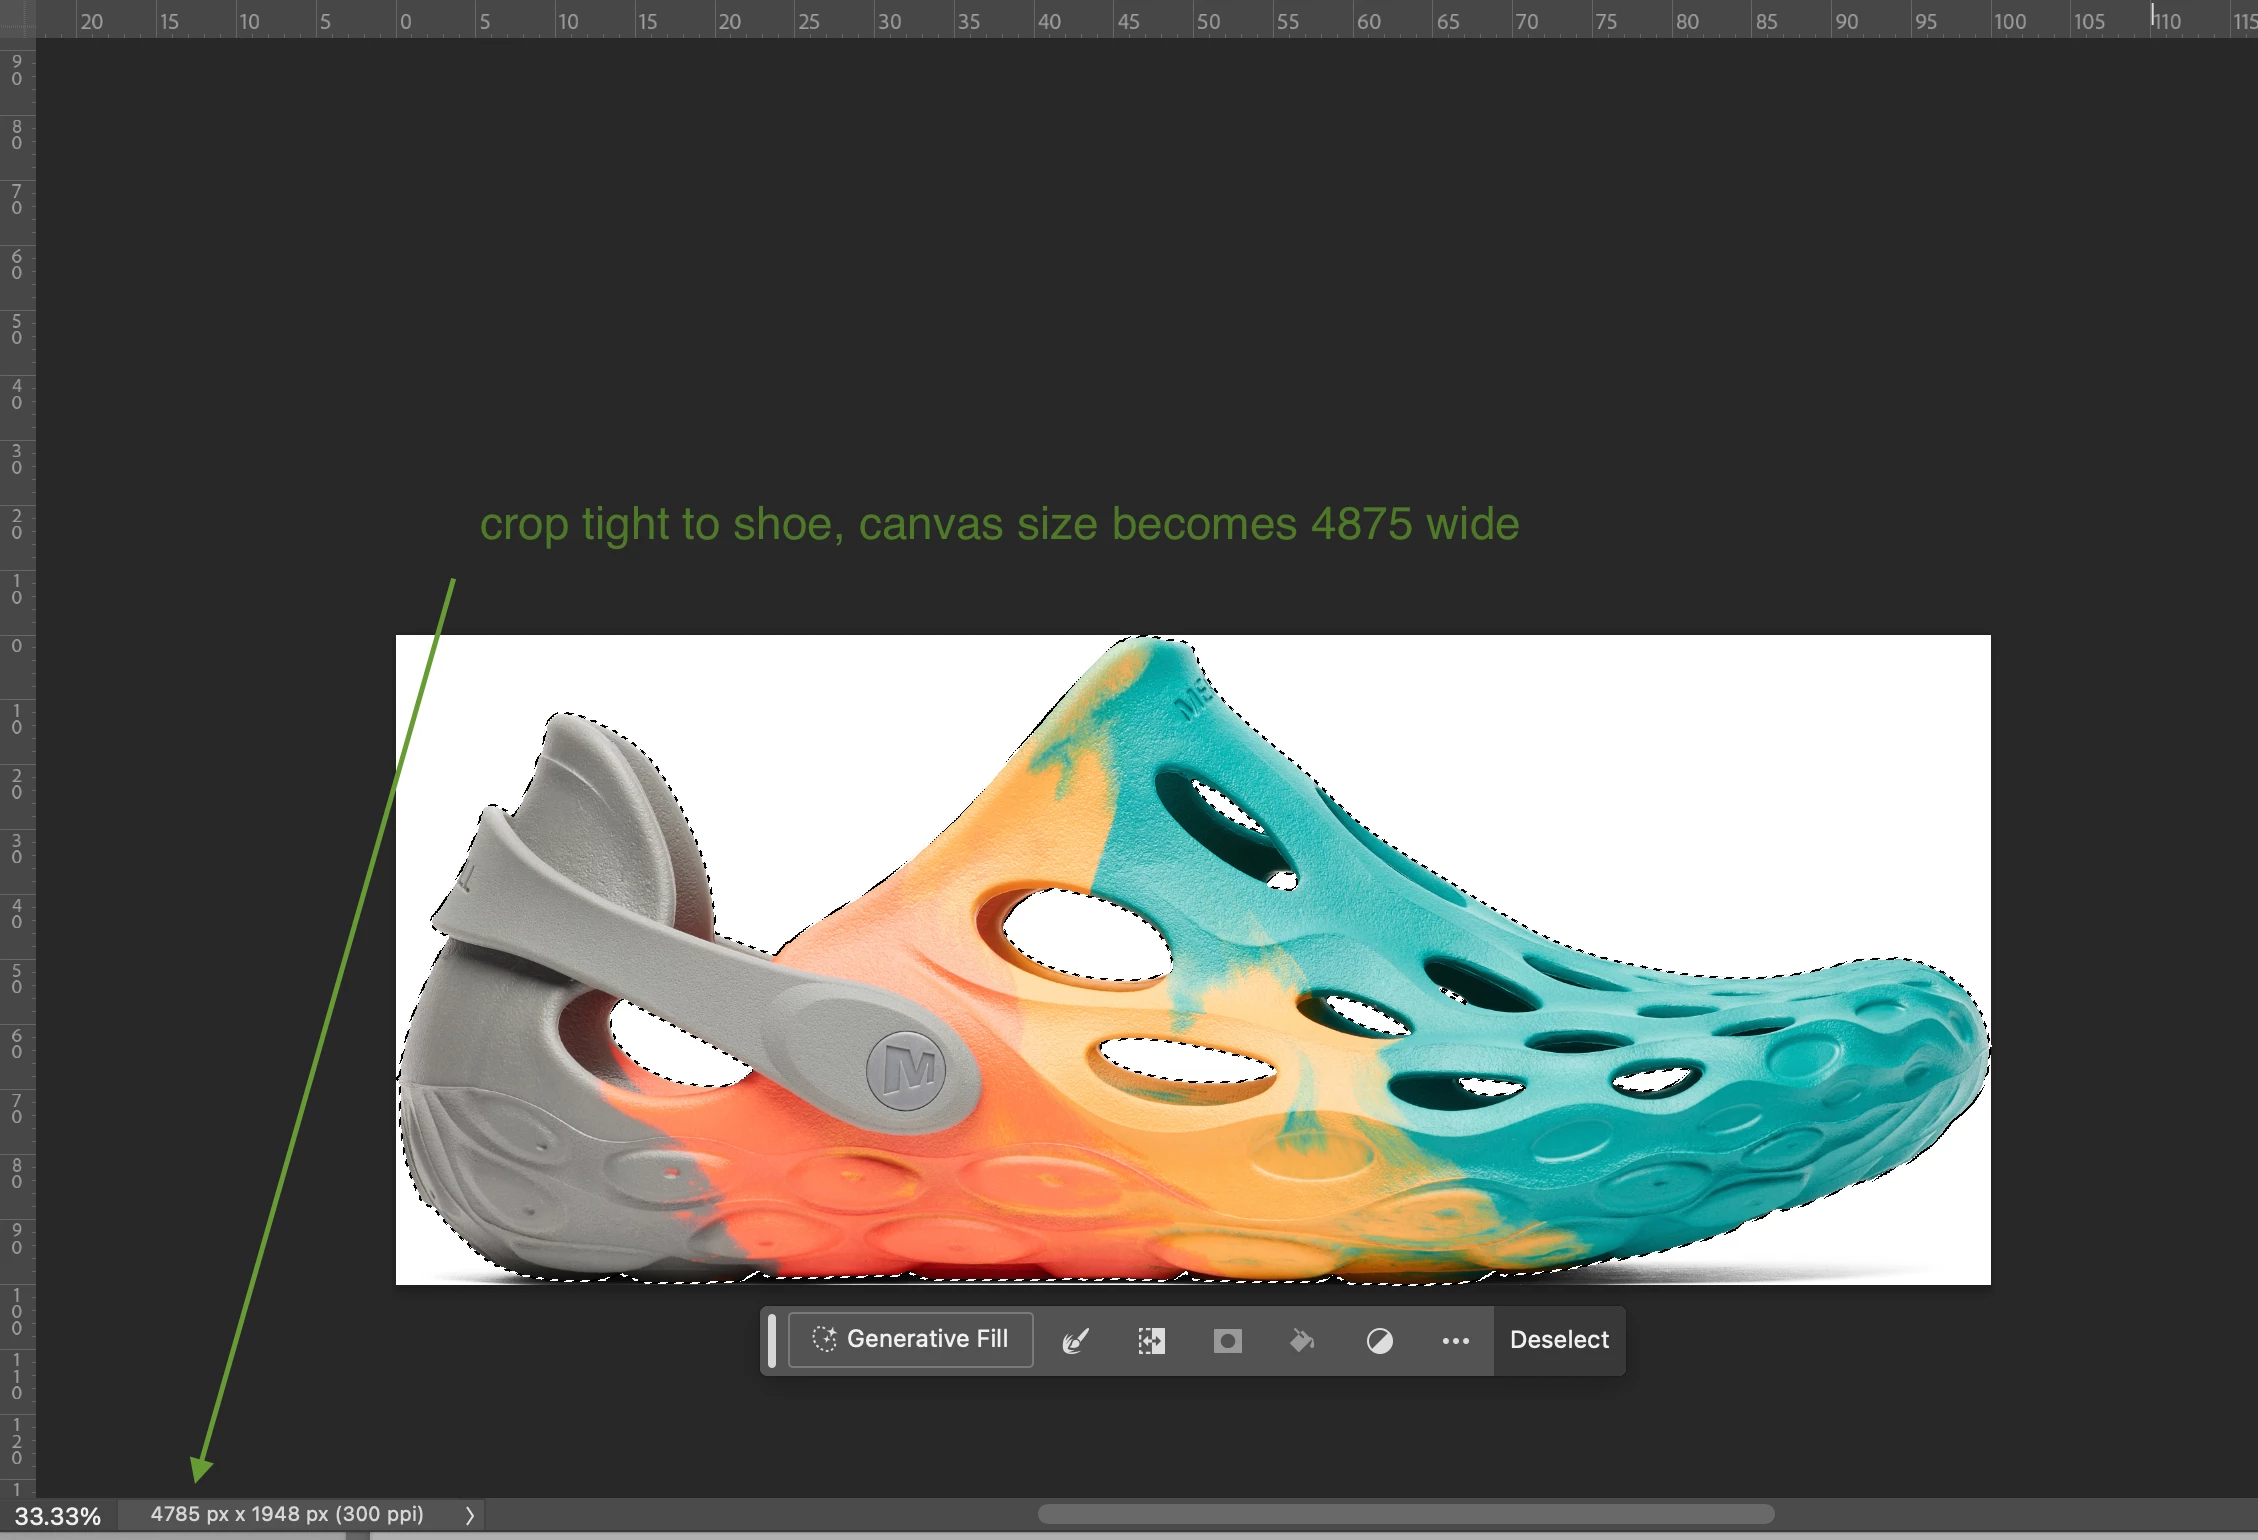Screen dimensions: 2258x1540
Task: Click the green annotation text
Action: pyautogui.click(x=998, y=524)
